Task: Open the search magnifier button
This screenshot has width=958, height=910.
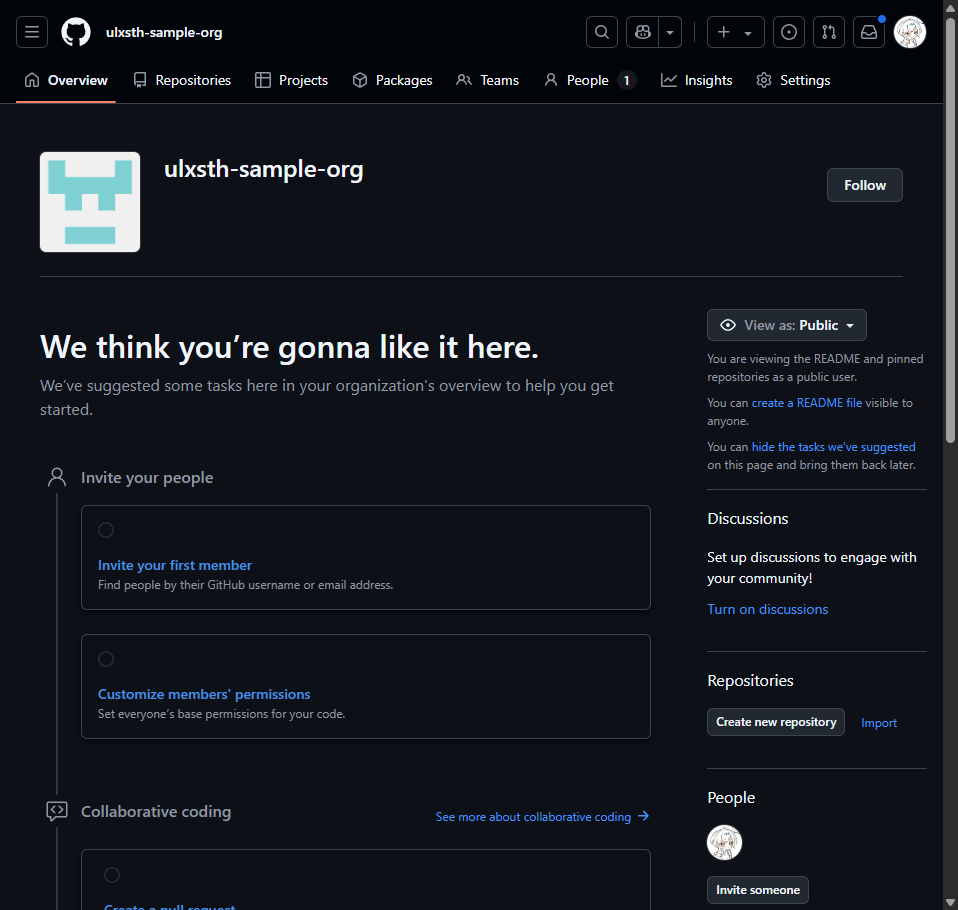Action: [602, 32]
